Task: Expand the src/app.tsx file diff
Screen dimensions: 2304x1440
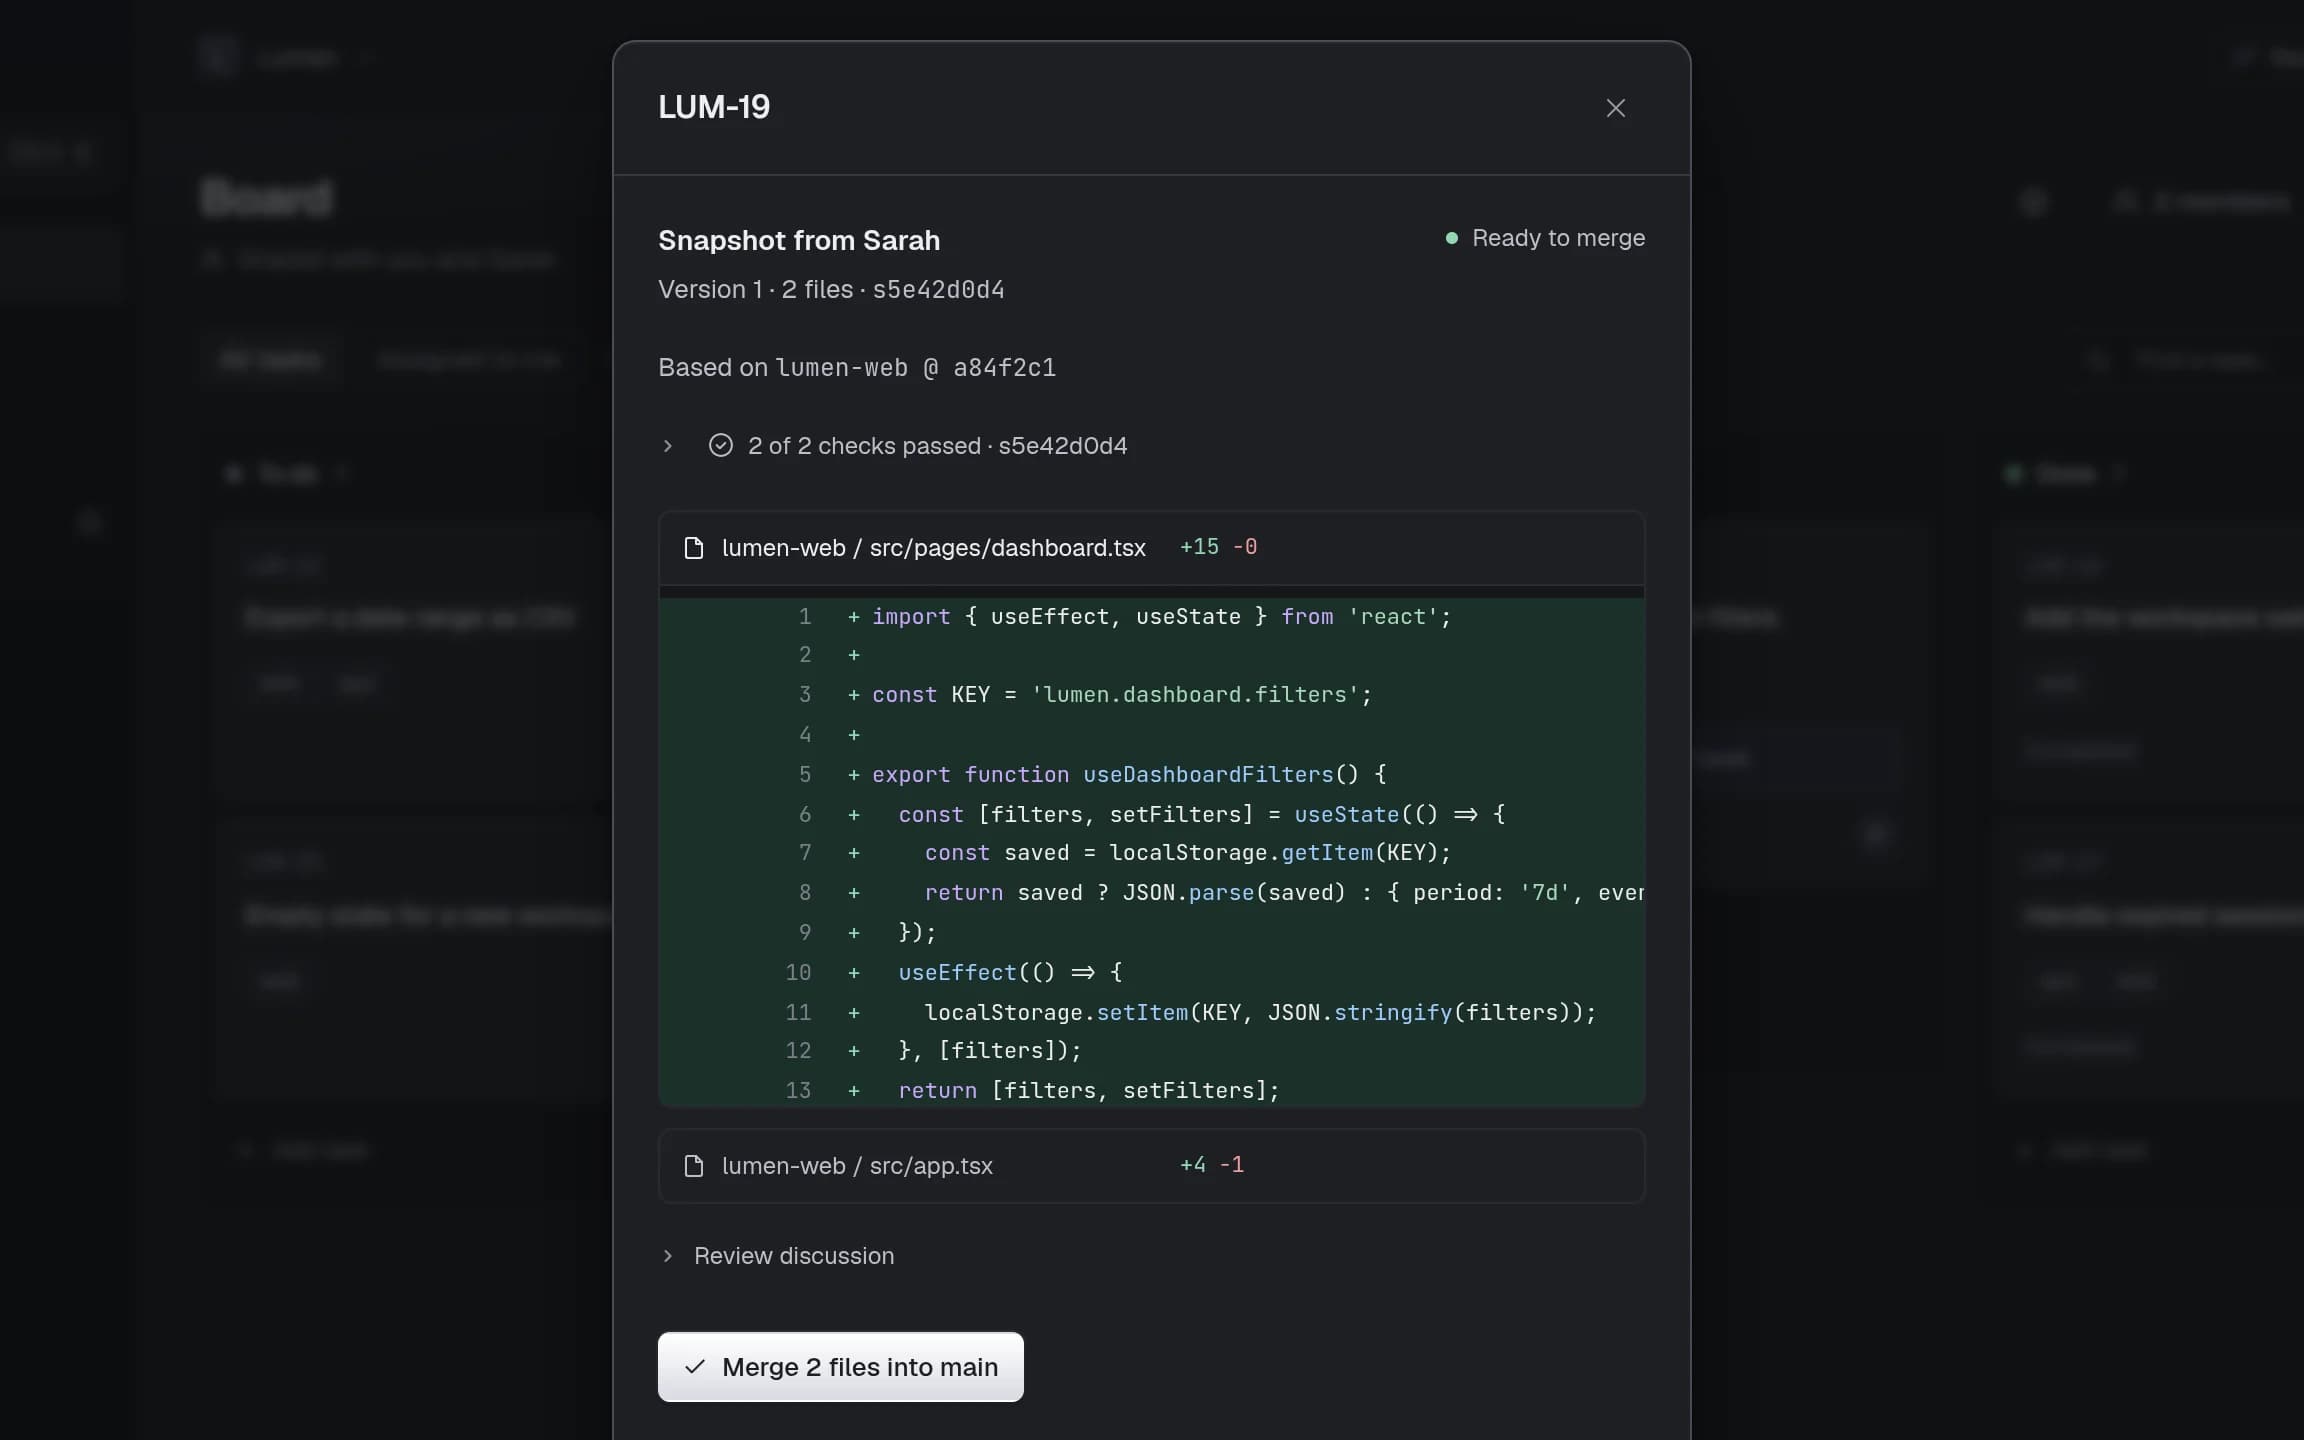Action: (1151, 1166)
